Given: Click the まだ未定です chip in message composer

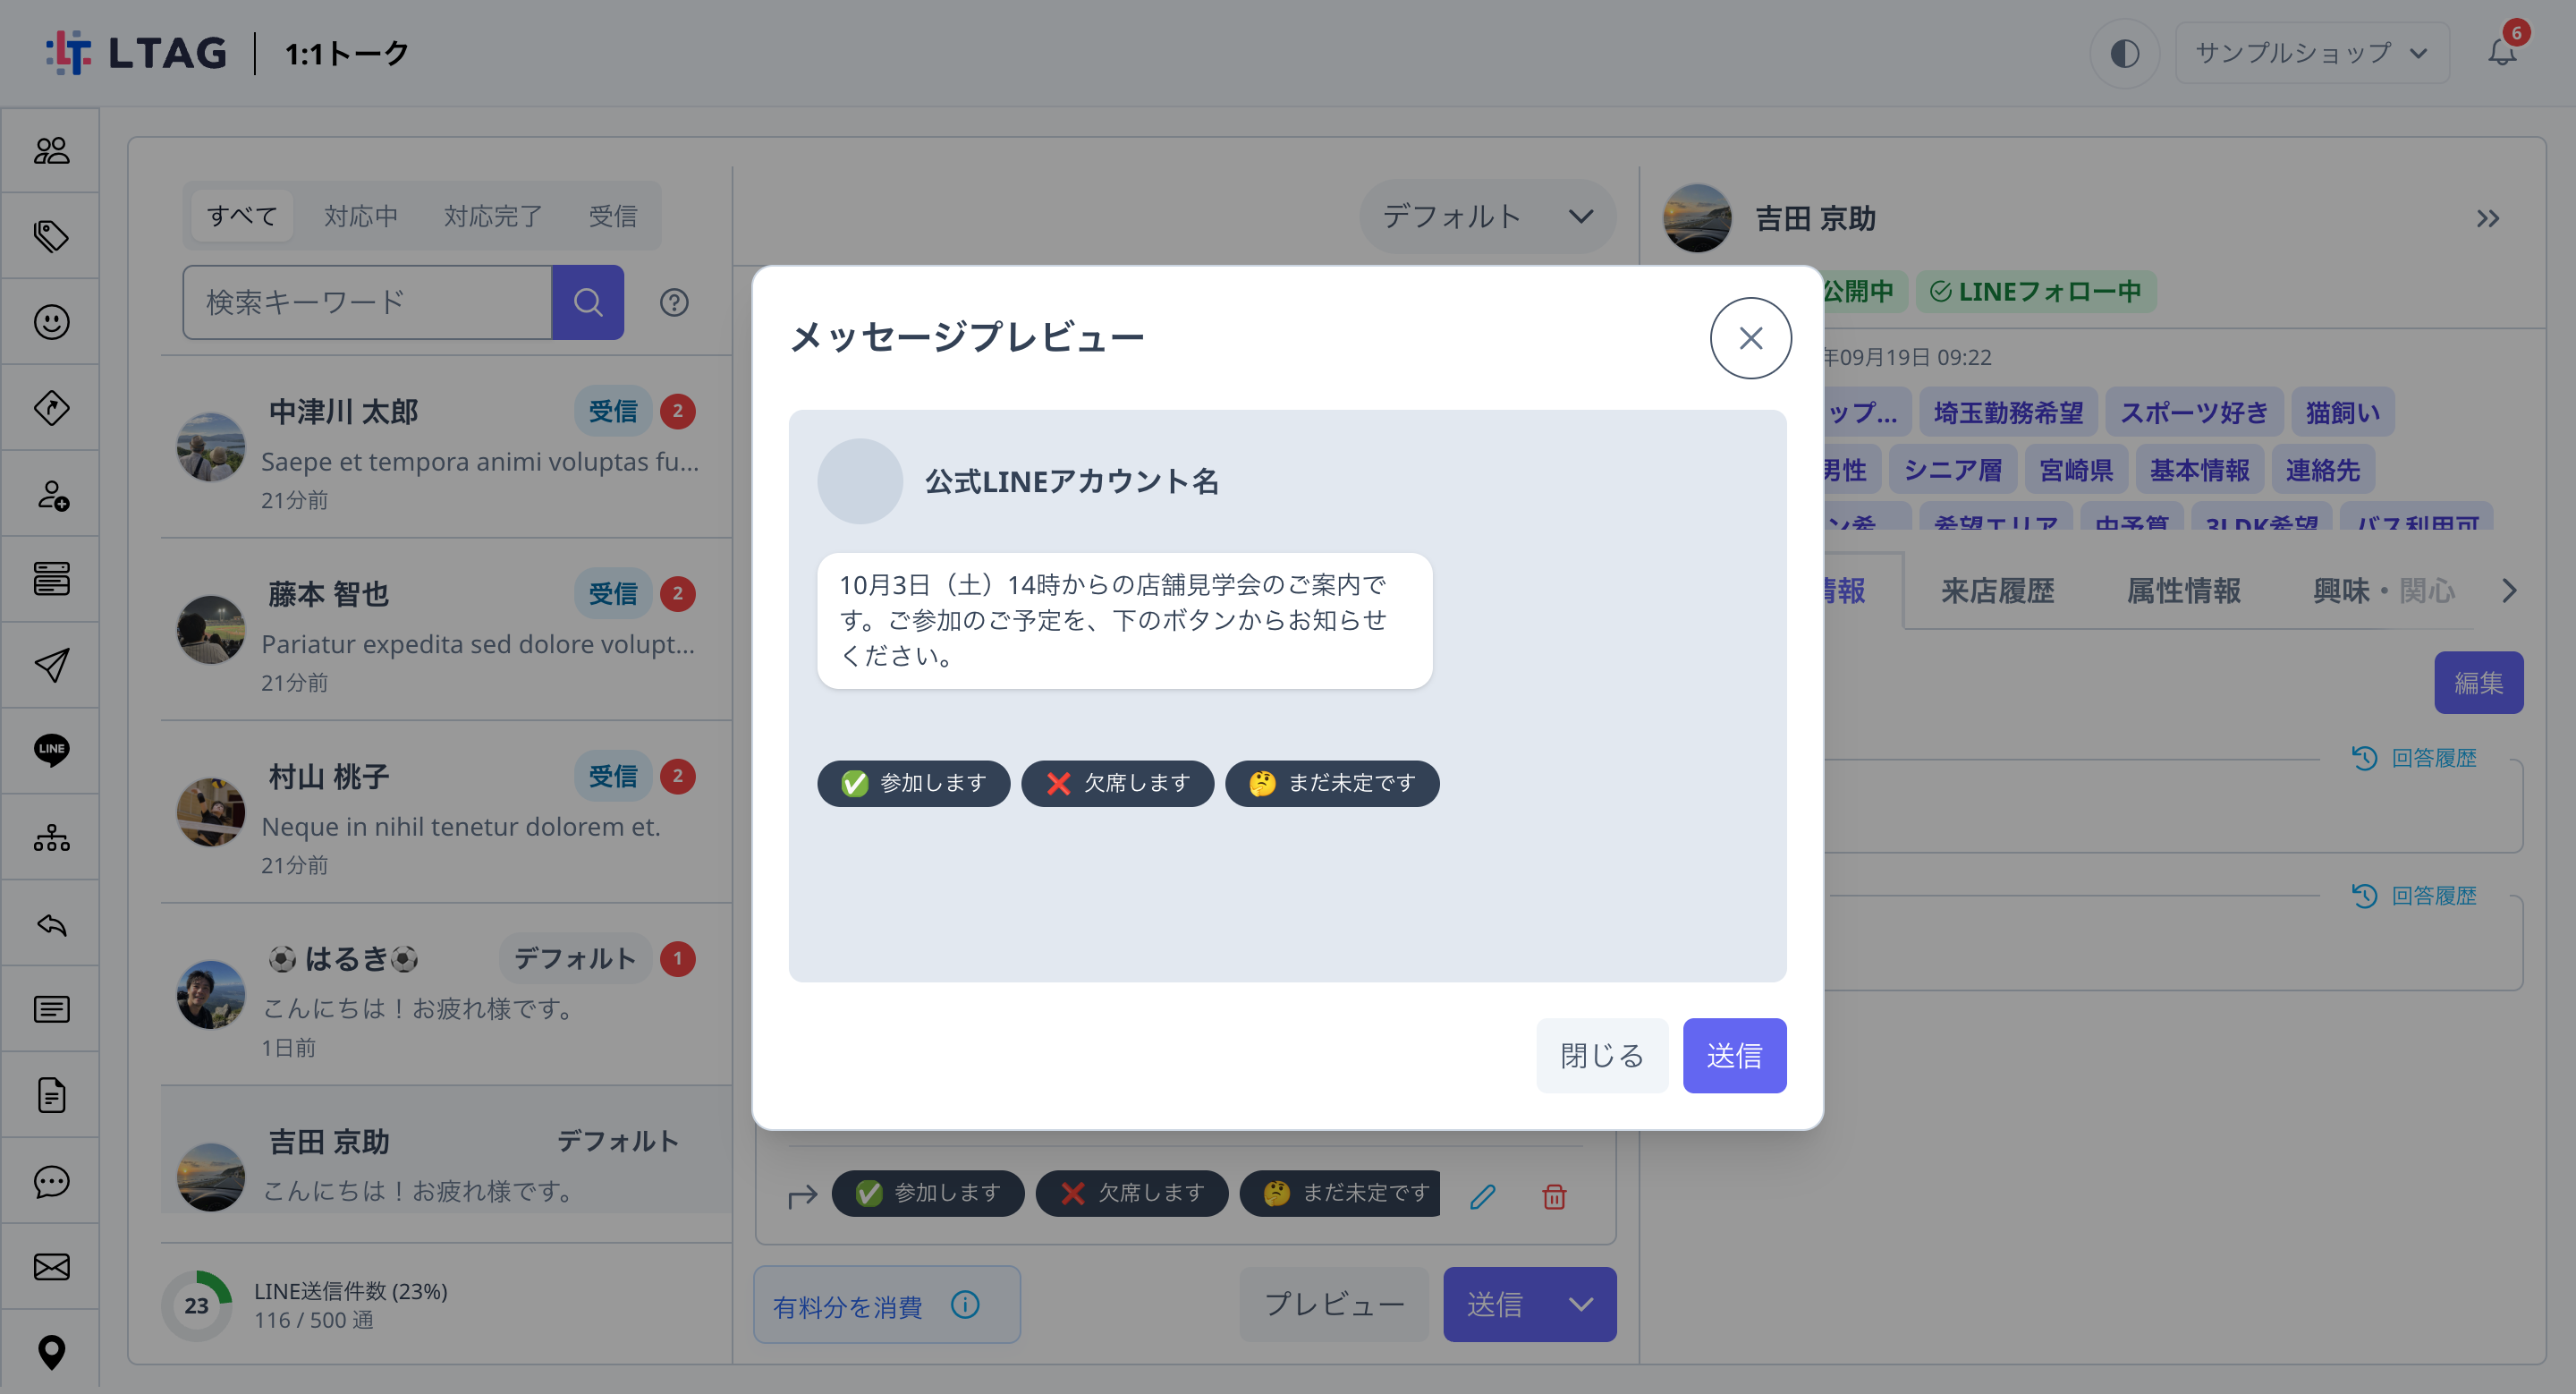Looking at the screenshot, I should pos(1340,1193).
